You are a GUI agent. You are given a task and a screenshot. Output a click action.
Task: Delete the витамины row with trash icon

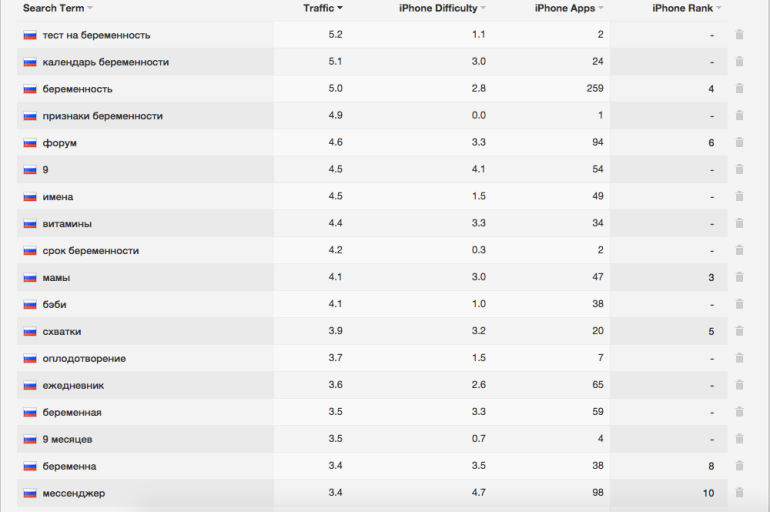[739, 223]
